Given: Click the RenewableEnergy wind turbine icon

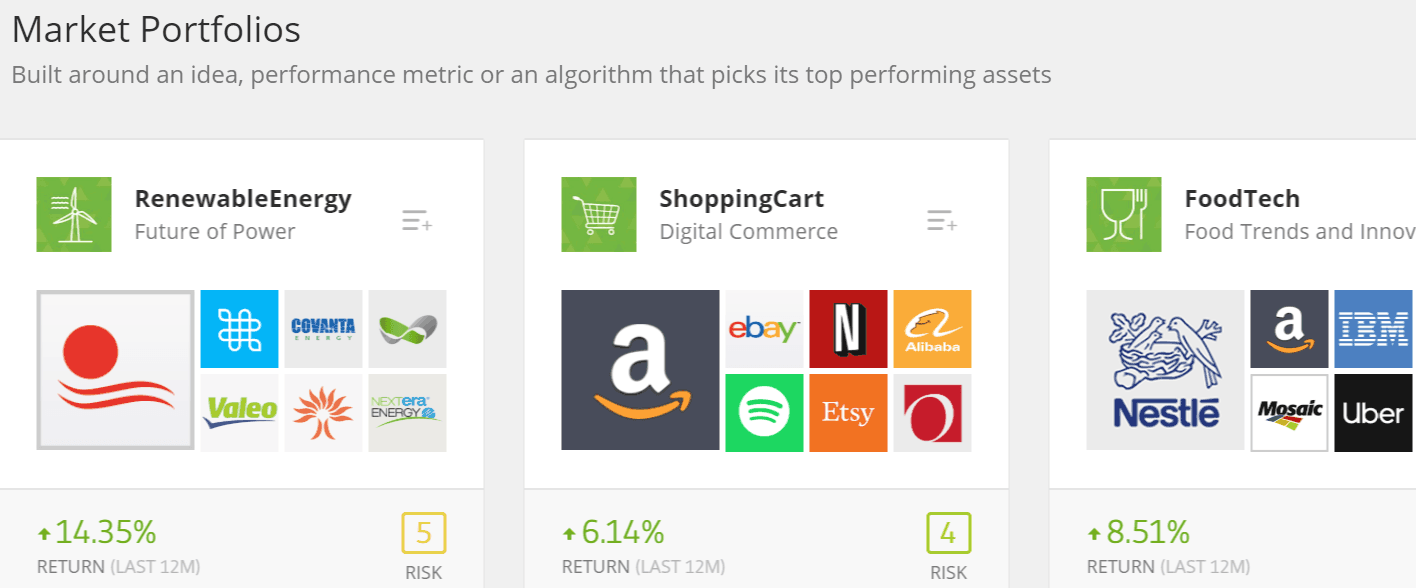Looking at the screenshot, I should (74, 214).
